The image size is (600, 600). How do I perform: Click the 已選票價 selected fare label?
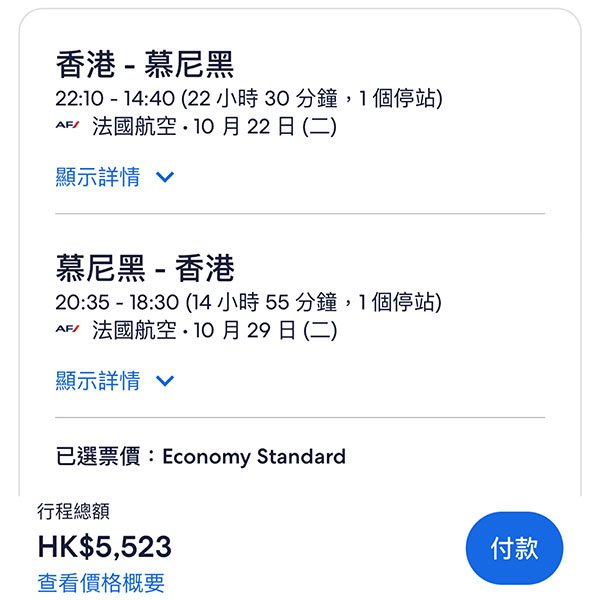click(100, 457)
